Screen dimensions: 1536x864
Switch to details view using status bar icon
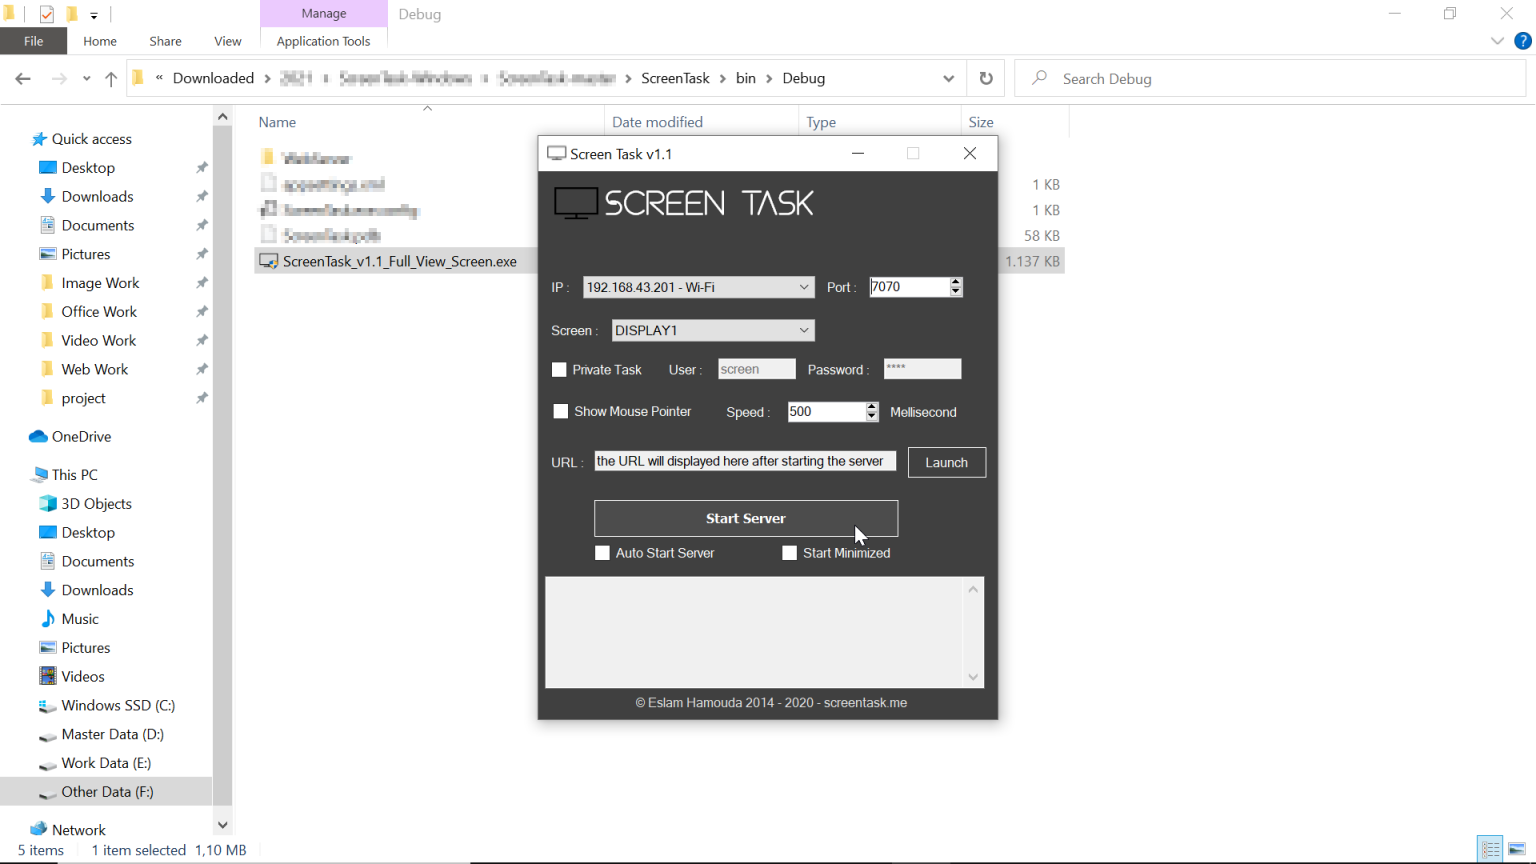point(1490,848)
